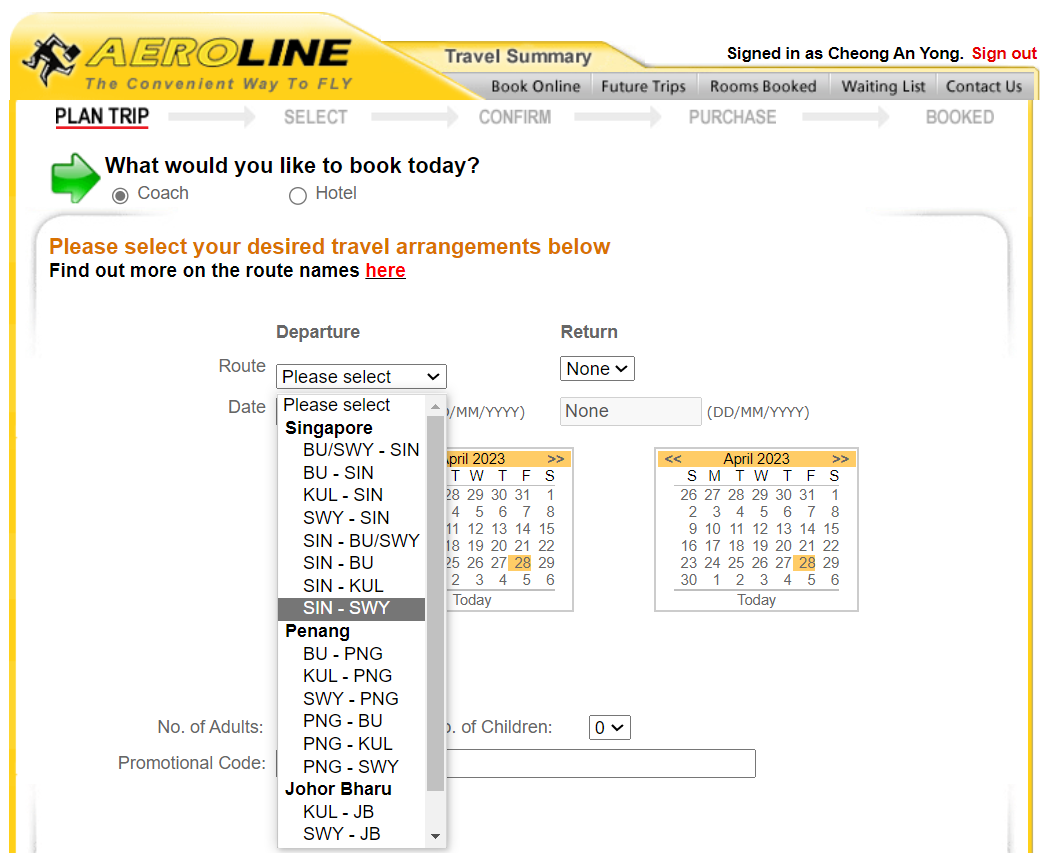This screenshot has height=853, width=1041.
Task: Open the Waiting List tab
Action: pyautogui.click(x=883, y=86)
